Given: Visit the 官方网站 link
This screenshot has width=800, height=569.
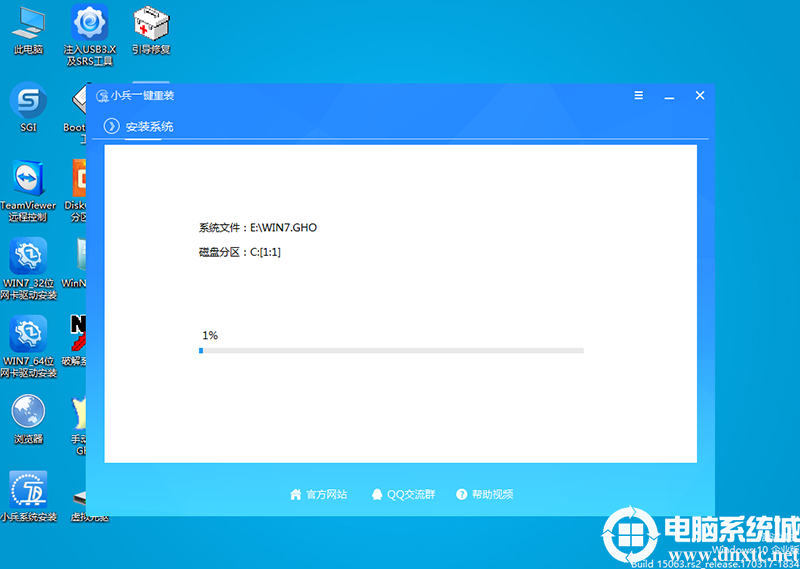Looking at the screenshot, I should pos(318,494).
